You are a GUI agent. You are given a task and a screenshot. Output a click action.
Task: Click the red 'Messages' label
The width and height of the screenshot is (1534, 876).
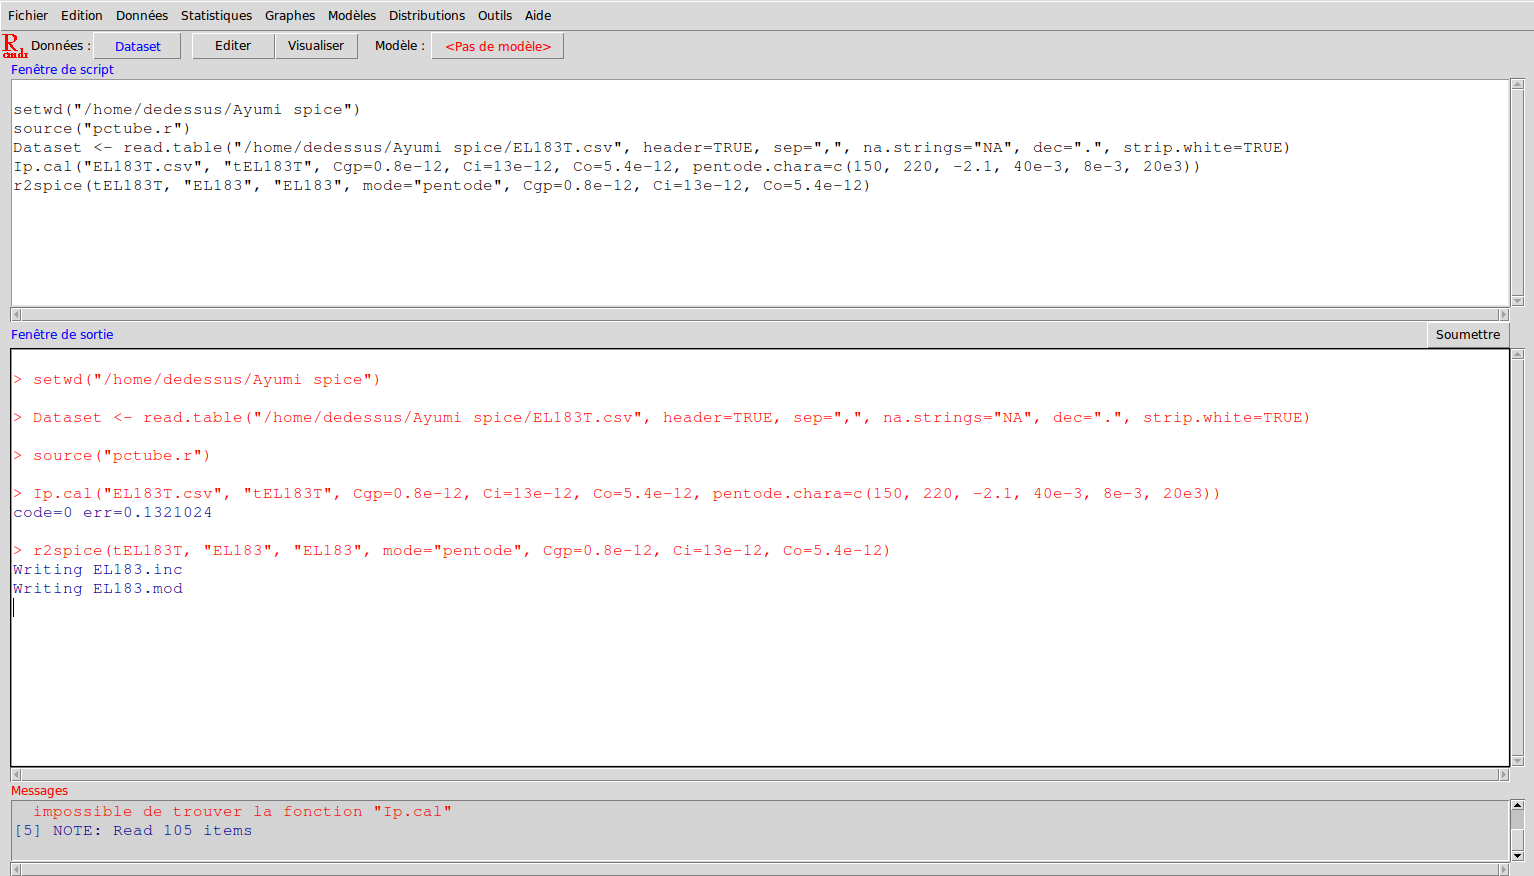pyautogui.click(x=40, y=790)
